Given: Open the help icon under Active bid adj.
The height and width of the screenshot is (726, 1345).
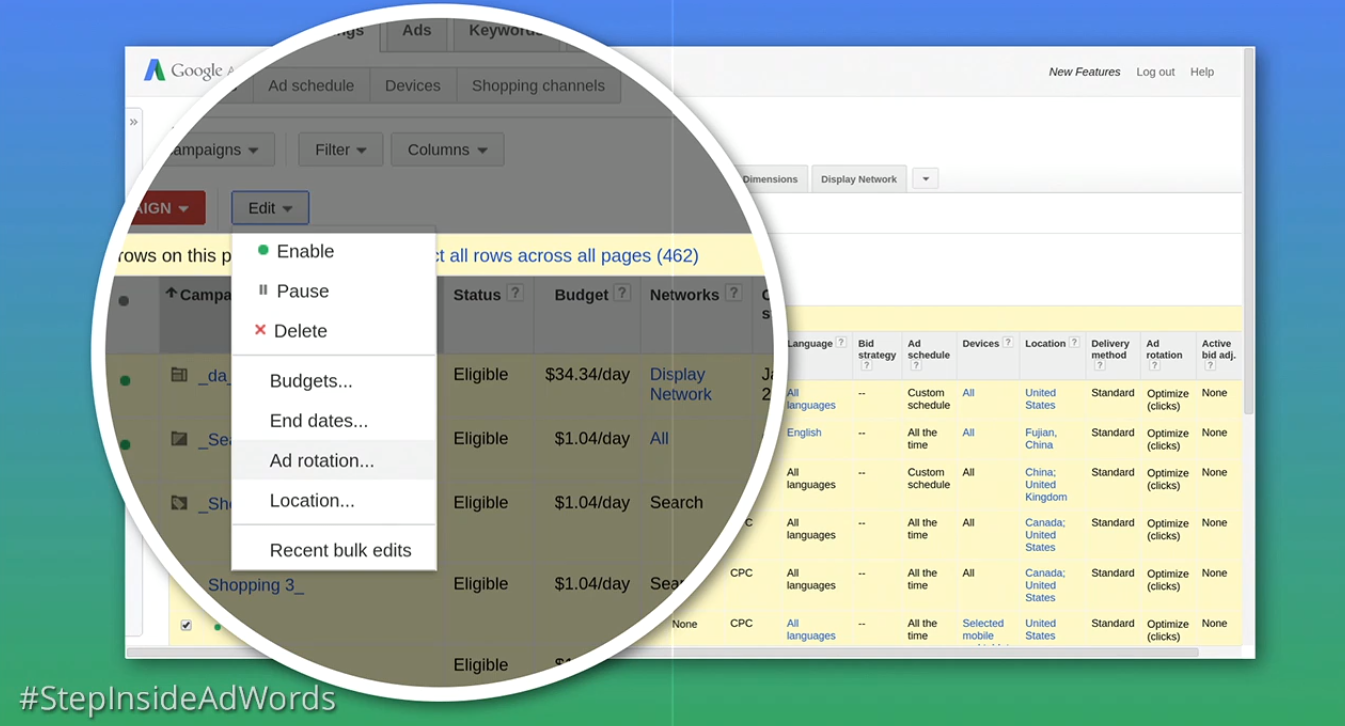Looking at the screenshot, I should click(1209, 366).
